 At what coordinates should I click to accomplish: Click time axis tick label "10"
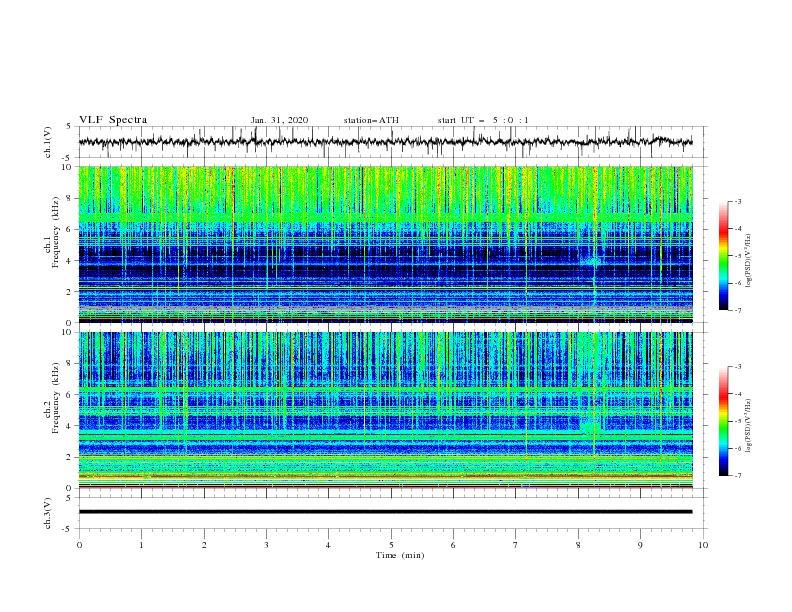point(703,545)
